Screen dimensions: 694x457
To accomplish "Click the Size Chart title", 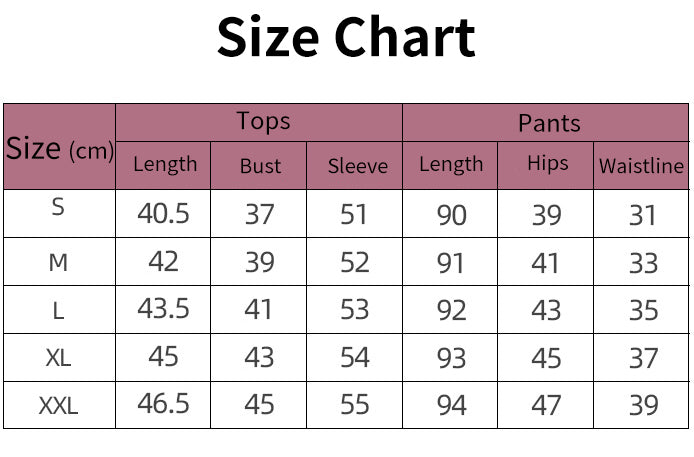I will click(x=346, y=38).
